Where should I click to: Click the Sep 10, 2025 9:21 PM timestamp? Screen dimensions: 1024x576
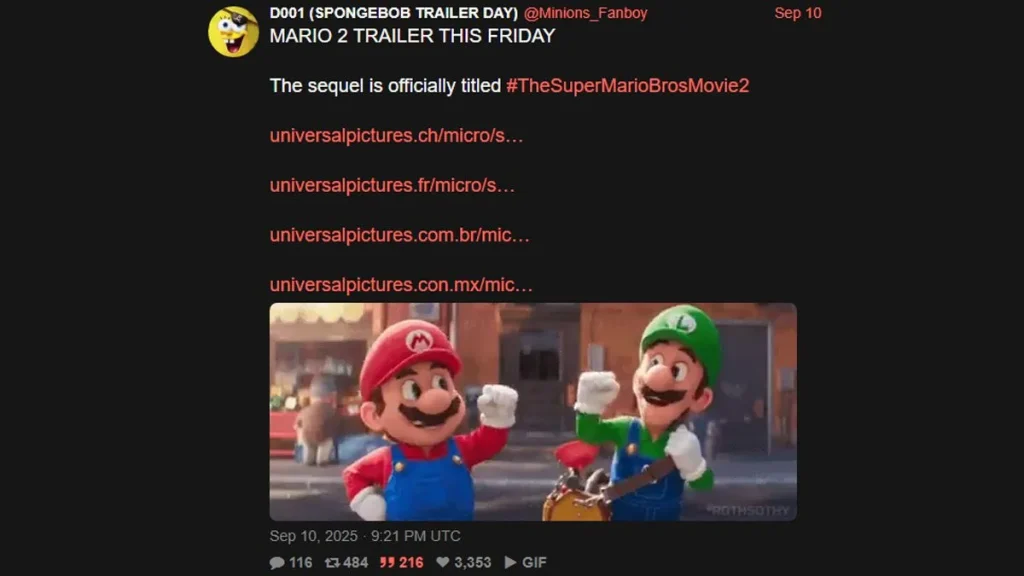coord(365,536)
